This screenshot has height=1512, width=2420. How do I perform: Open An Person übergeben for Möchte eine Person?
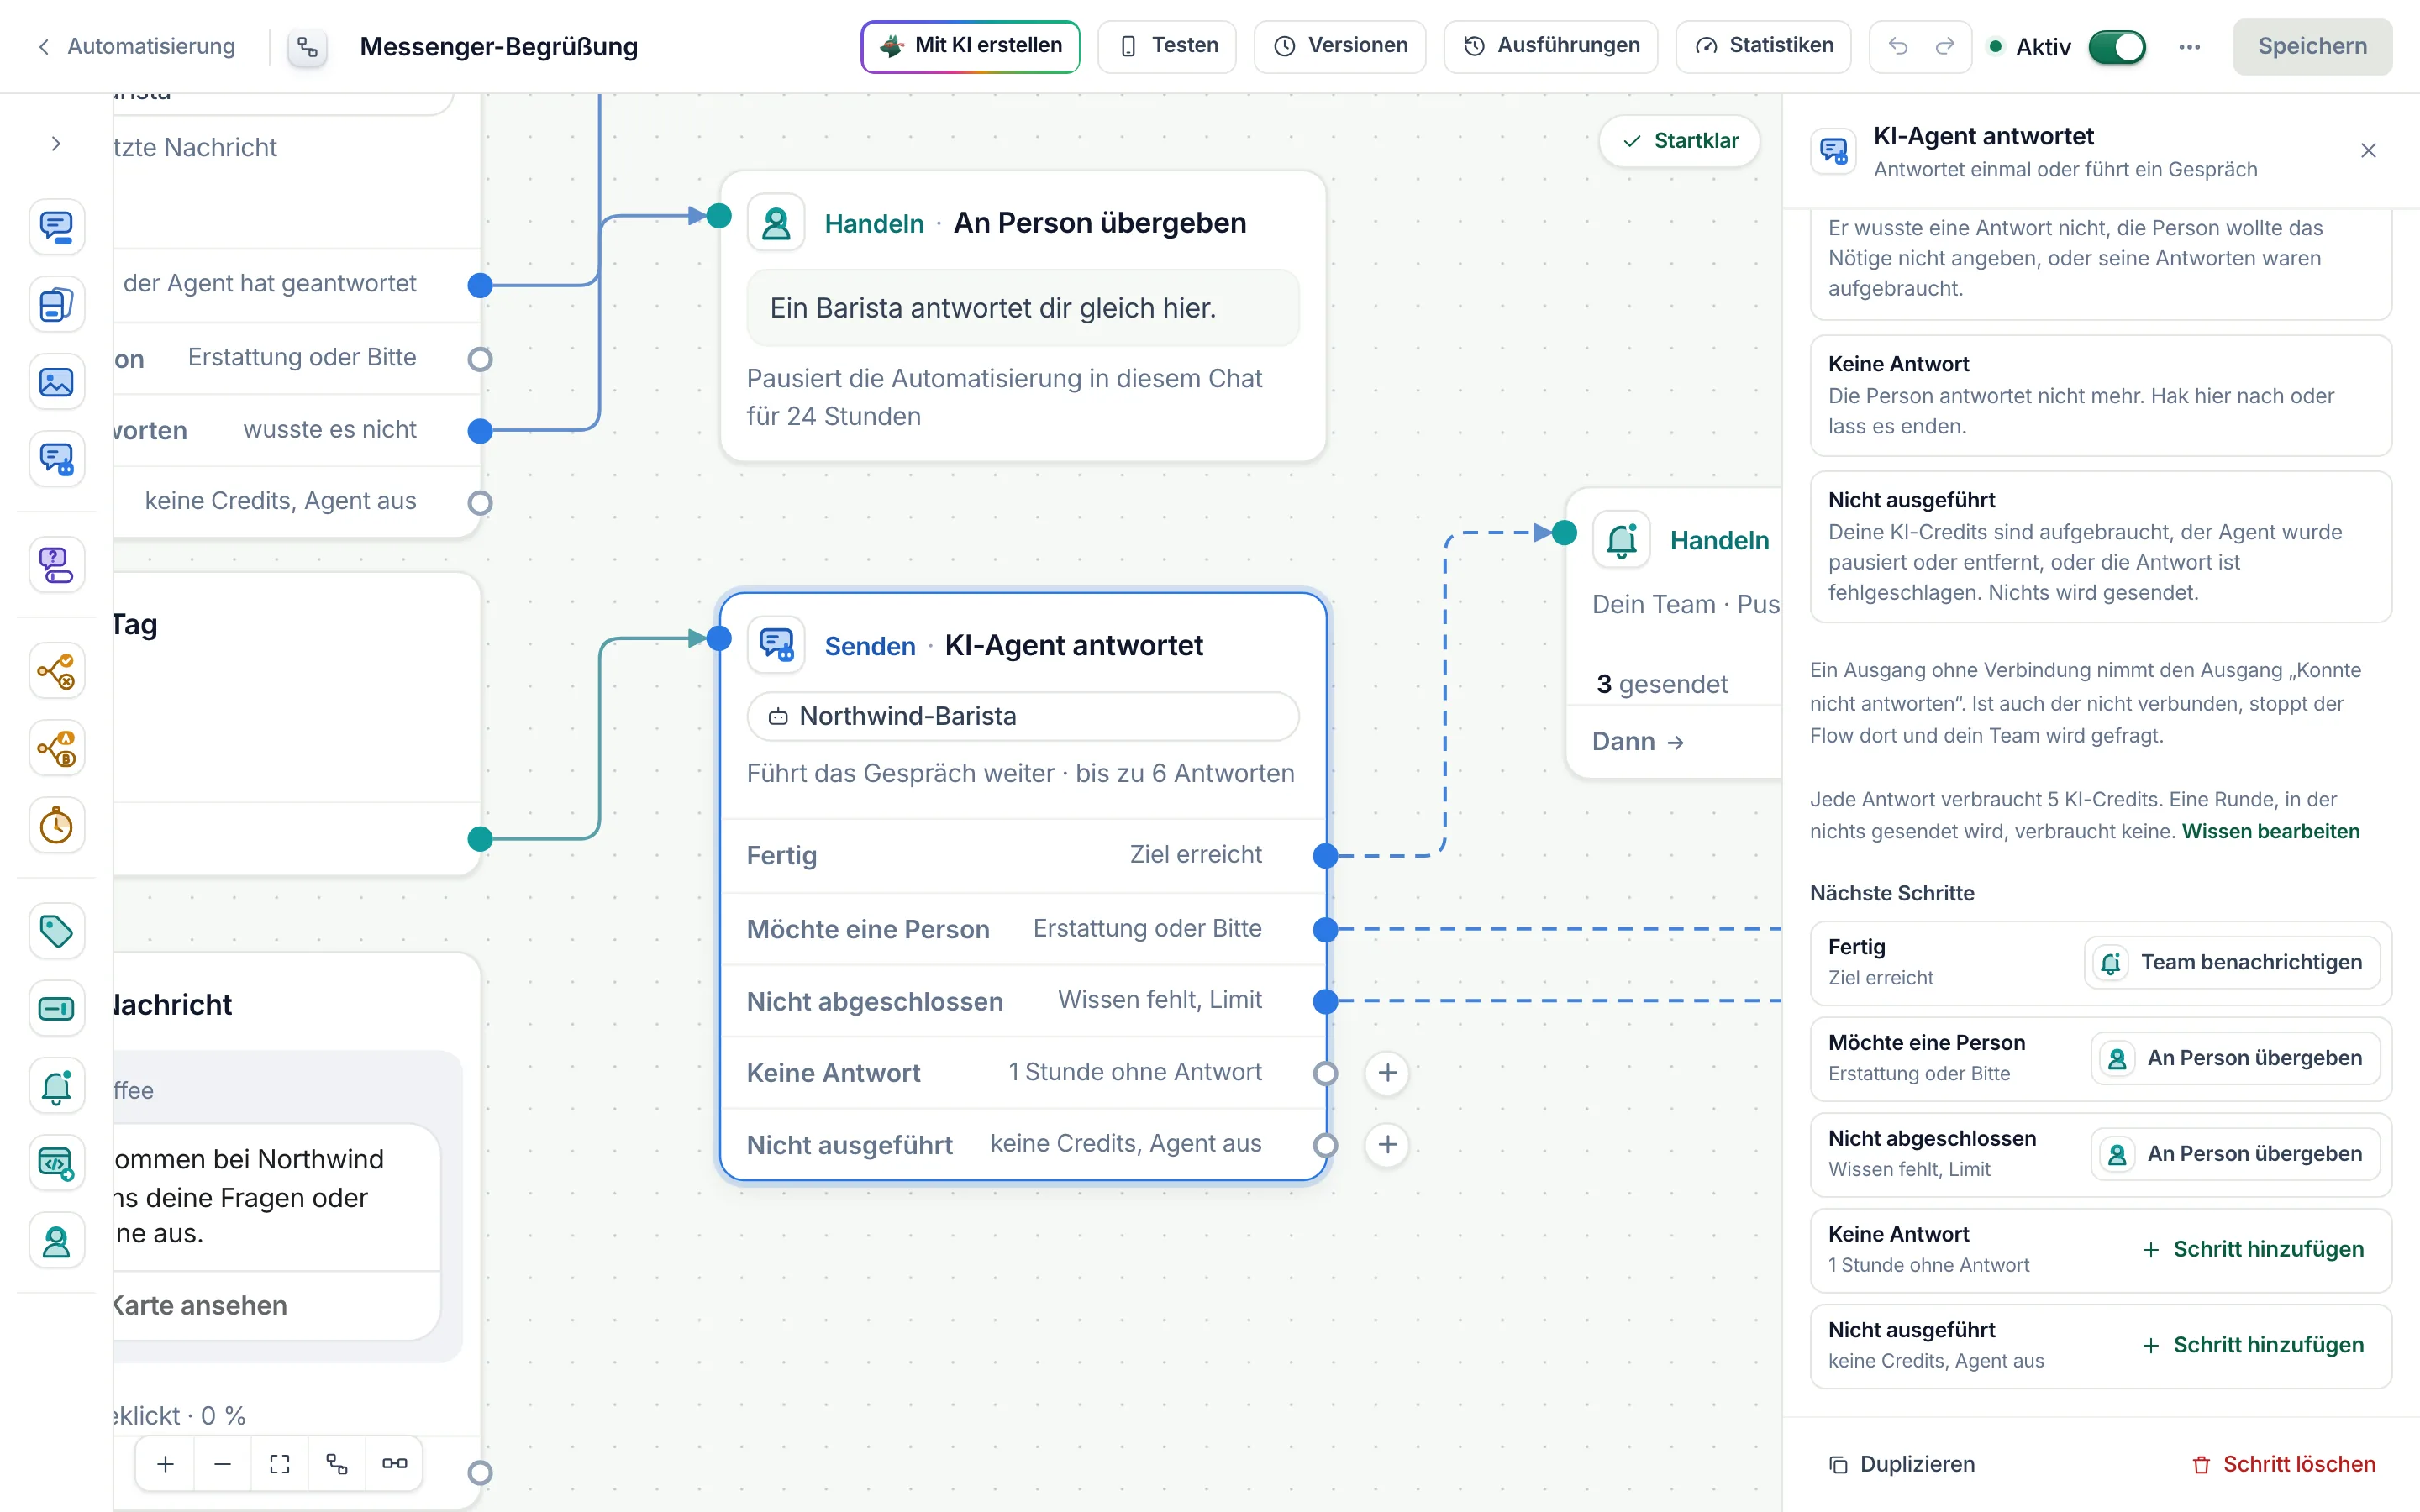[x=2235, y=1059]
